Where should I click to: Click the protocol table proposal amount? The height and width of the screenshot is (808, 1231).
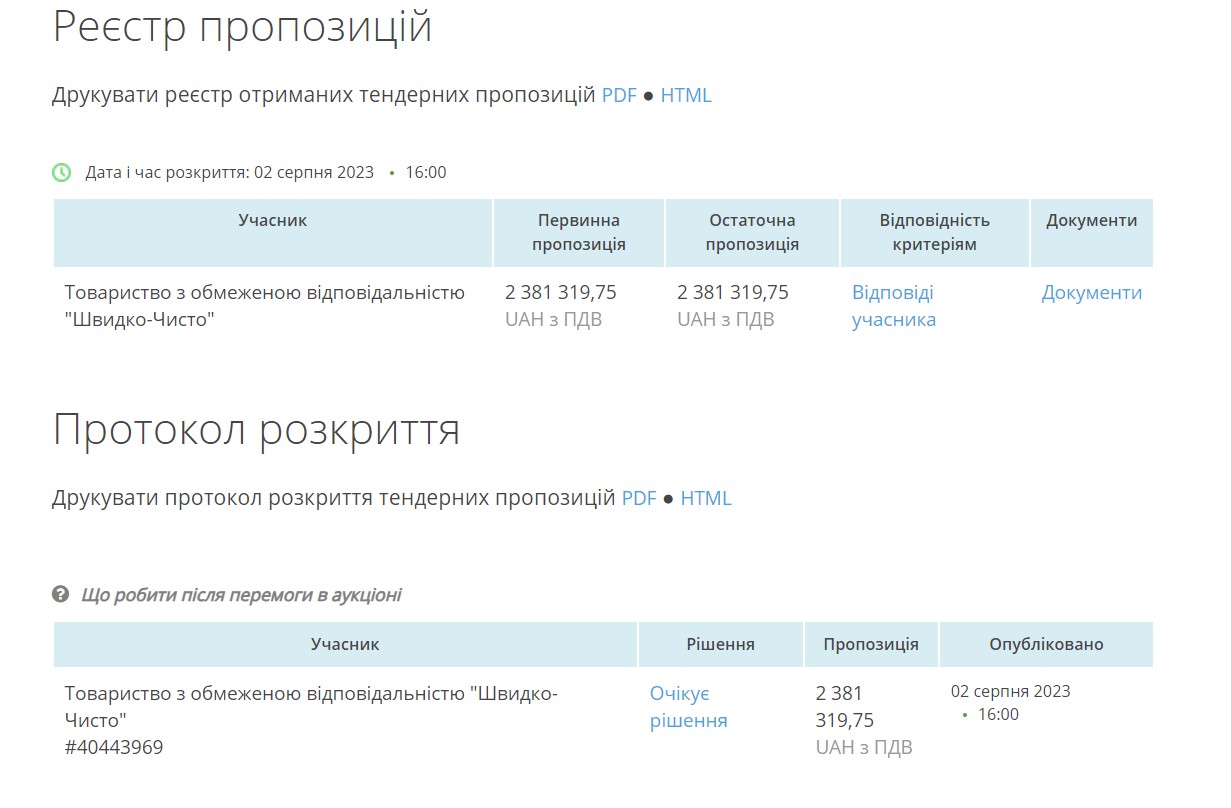point(845,707)
